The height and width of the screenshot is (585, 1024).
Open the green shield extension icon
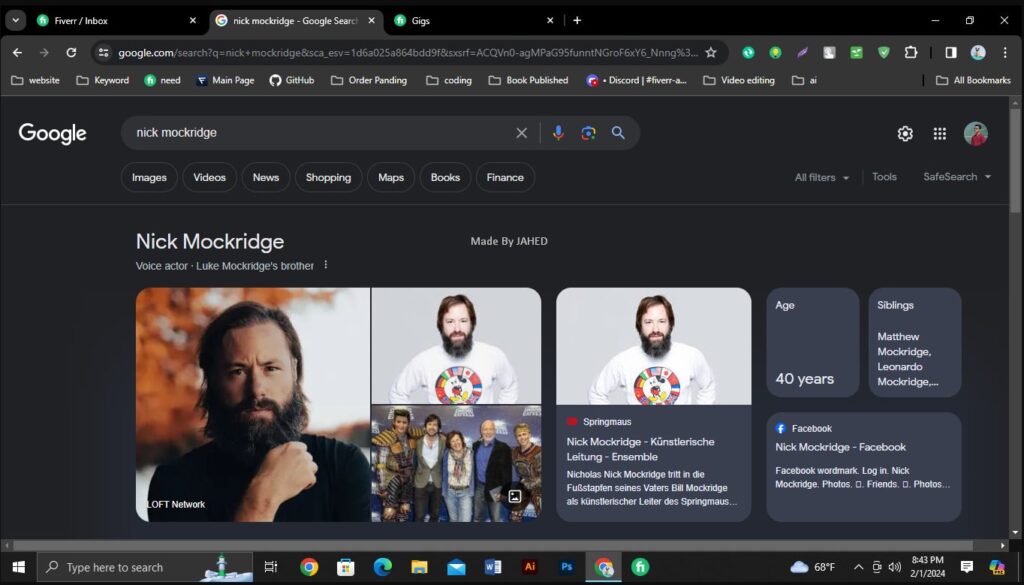[x=884, y=53]
